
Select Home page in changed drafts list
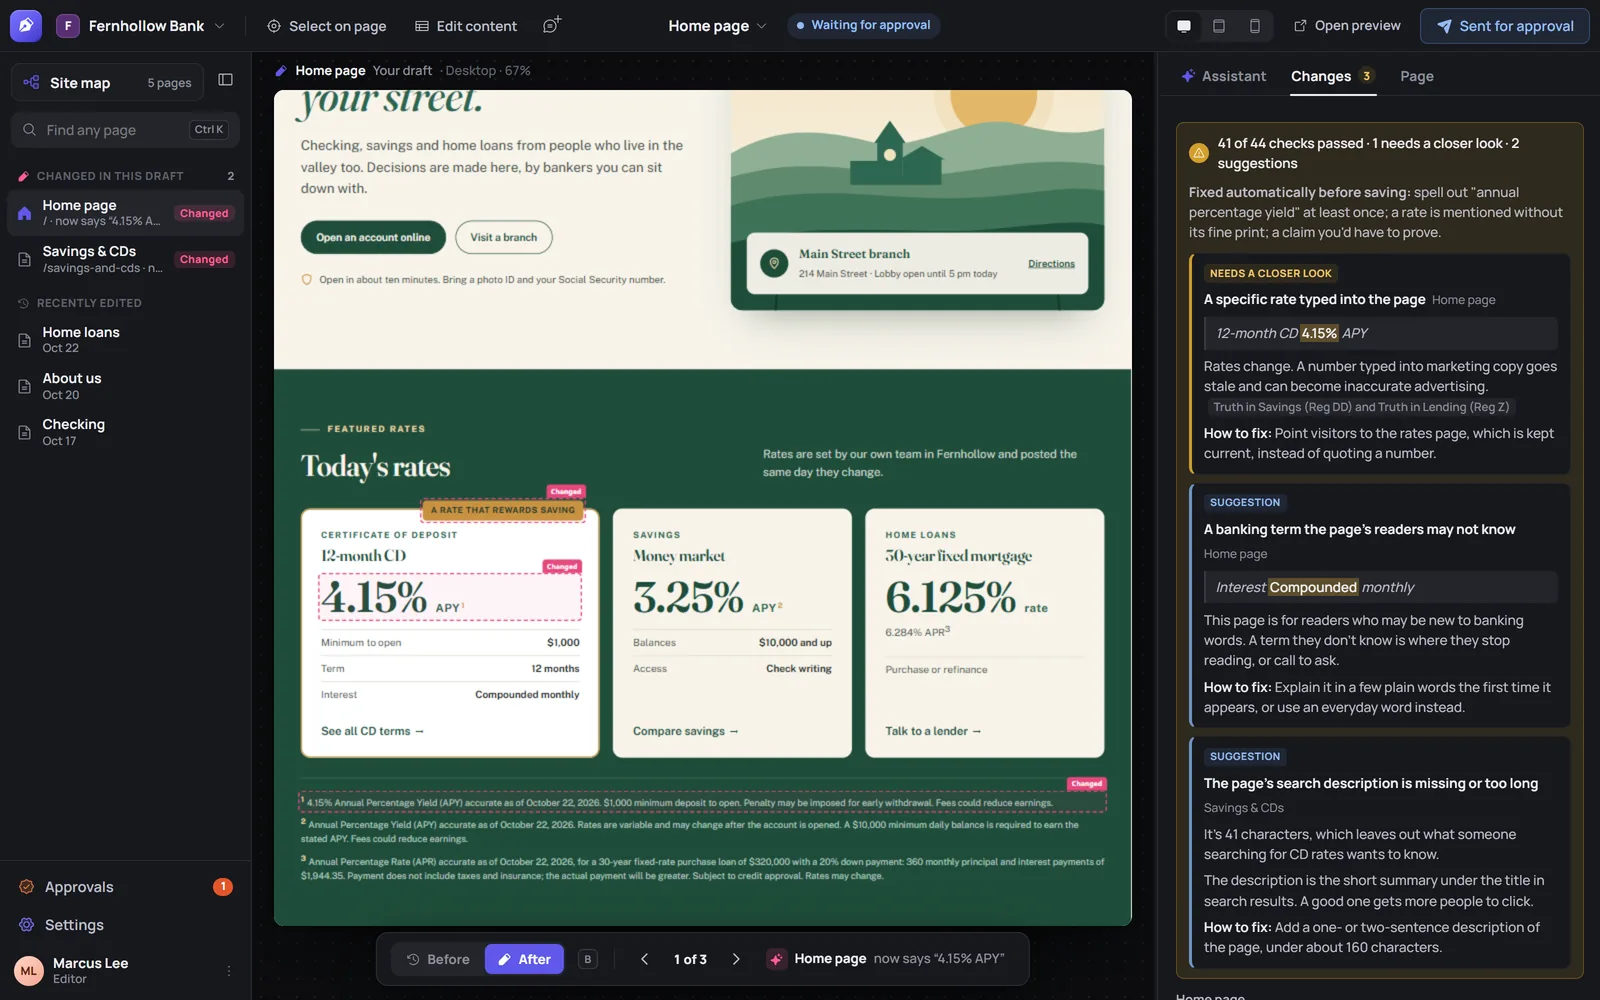pyautogui.click(x=125, y=213)
